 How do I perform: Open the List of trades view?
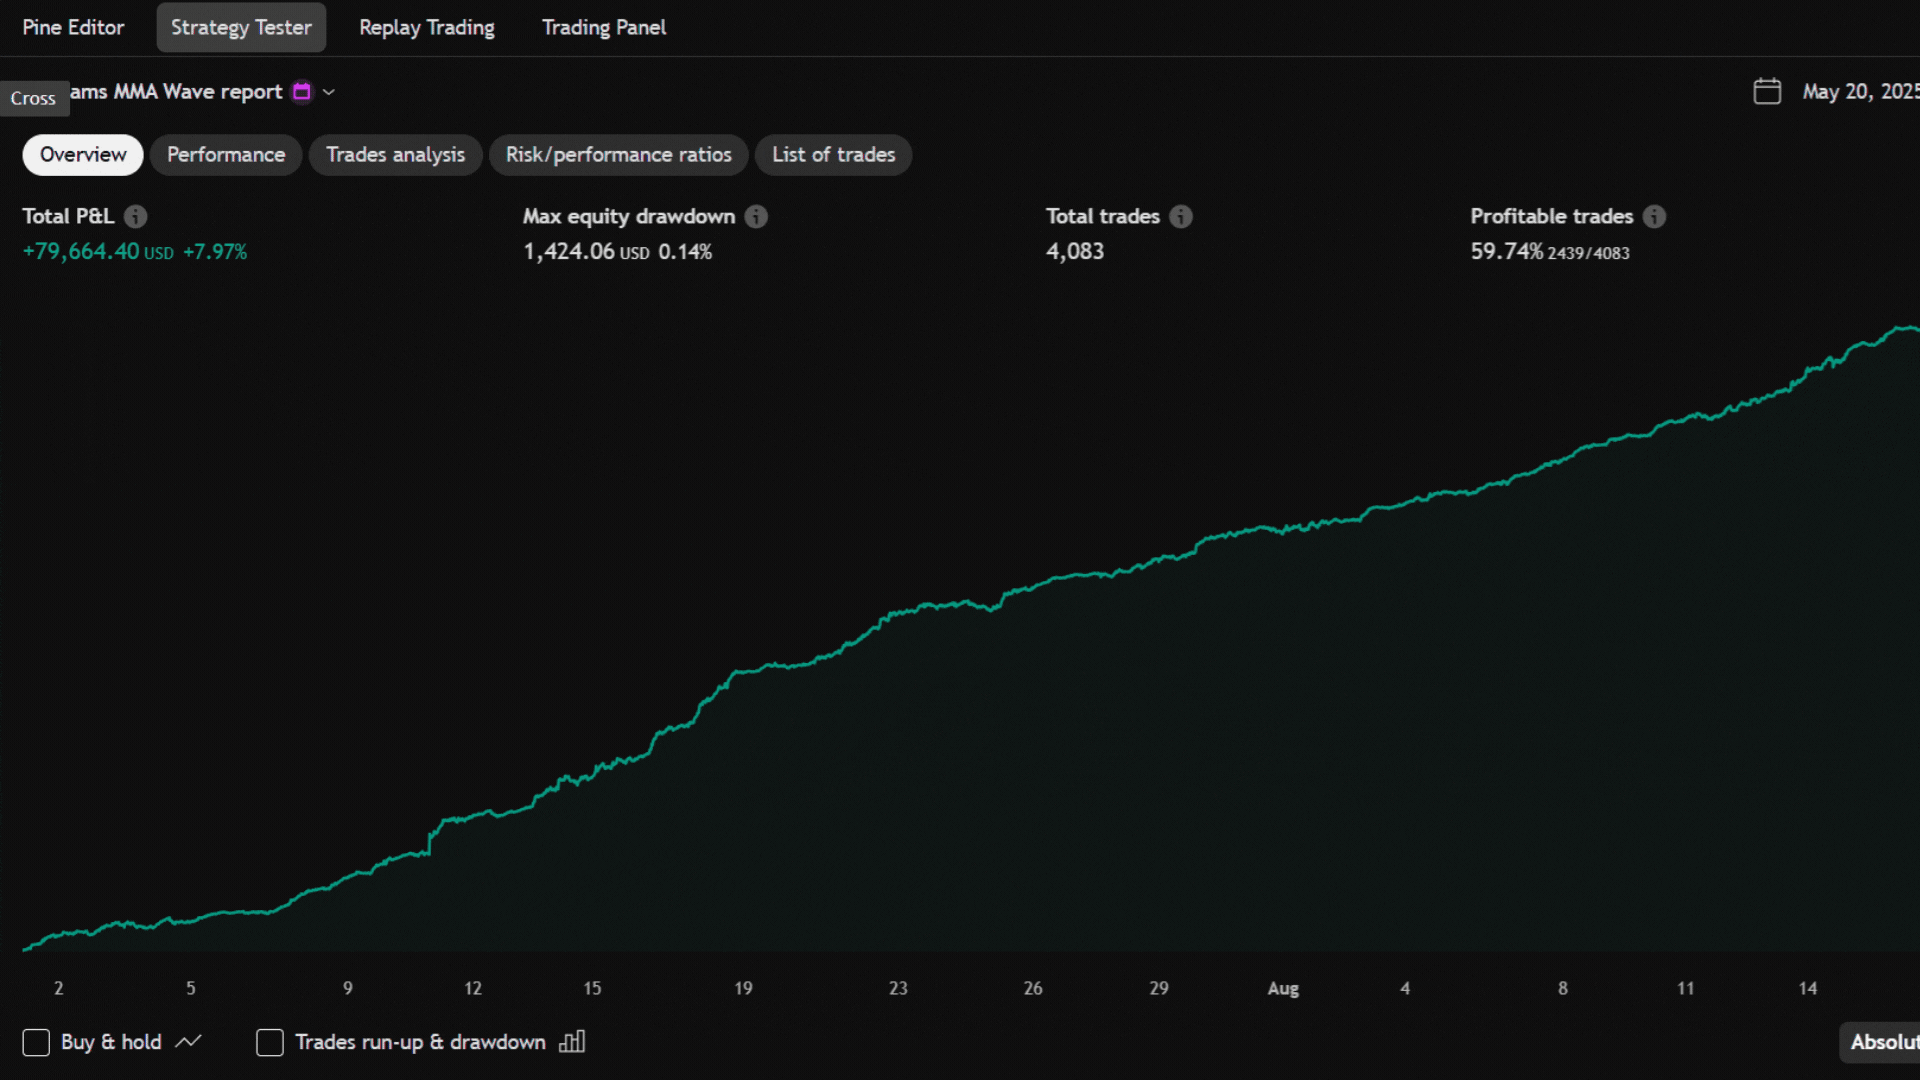click(833, 155)
